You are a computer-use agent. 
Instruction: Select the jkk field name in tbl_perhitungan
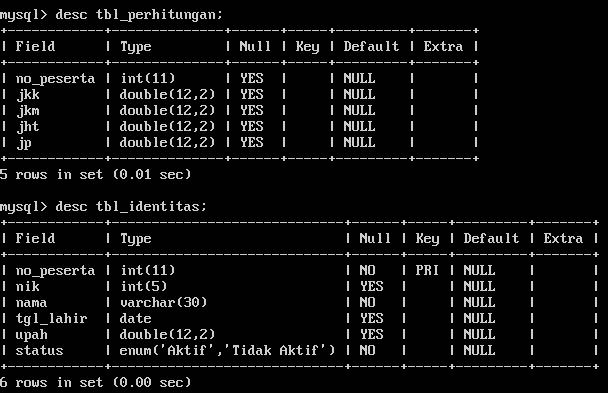point(28,95)
